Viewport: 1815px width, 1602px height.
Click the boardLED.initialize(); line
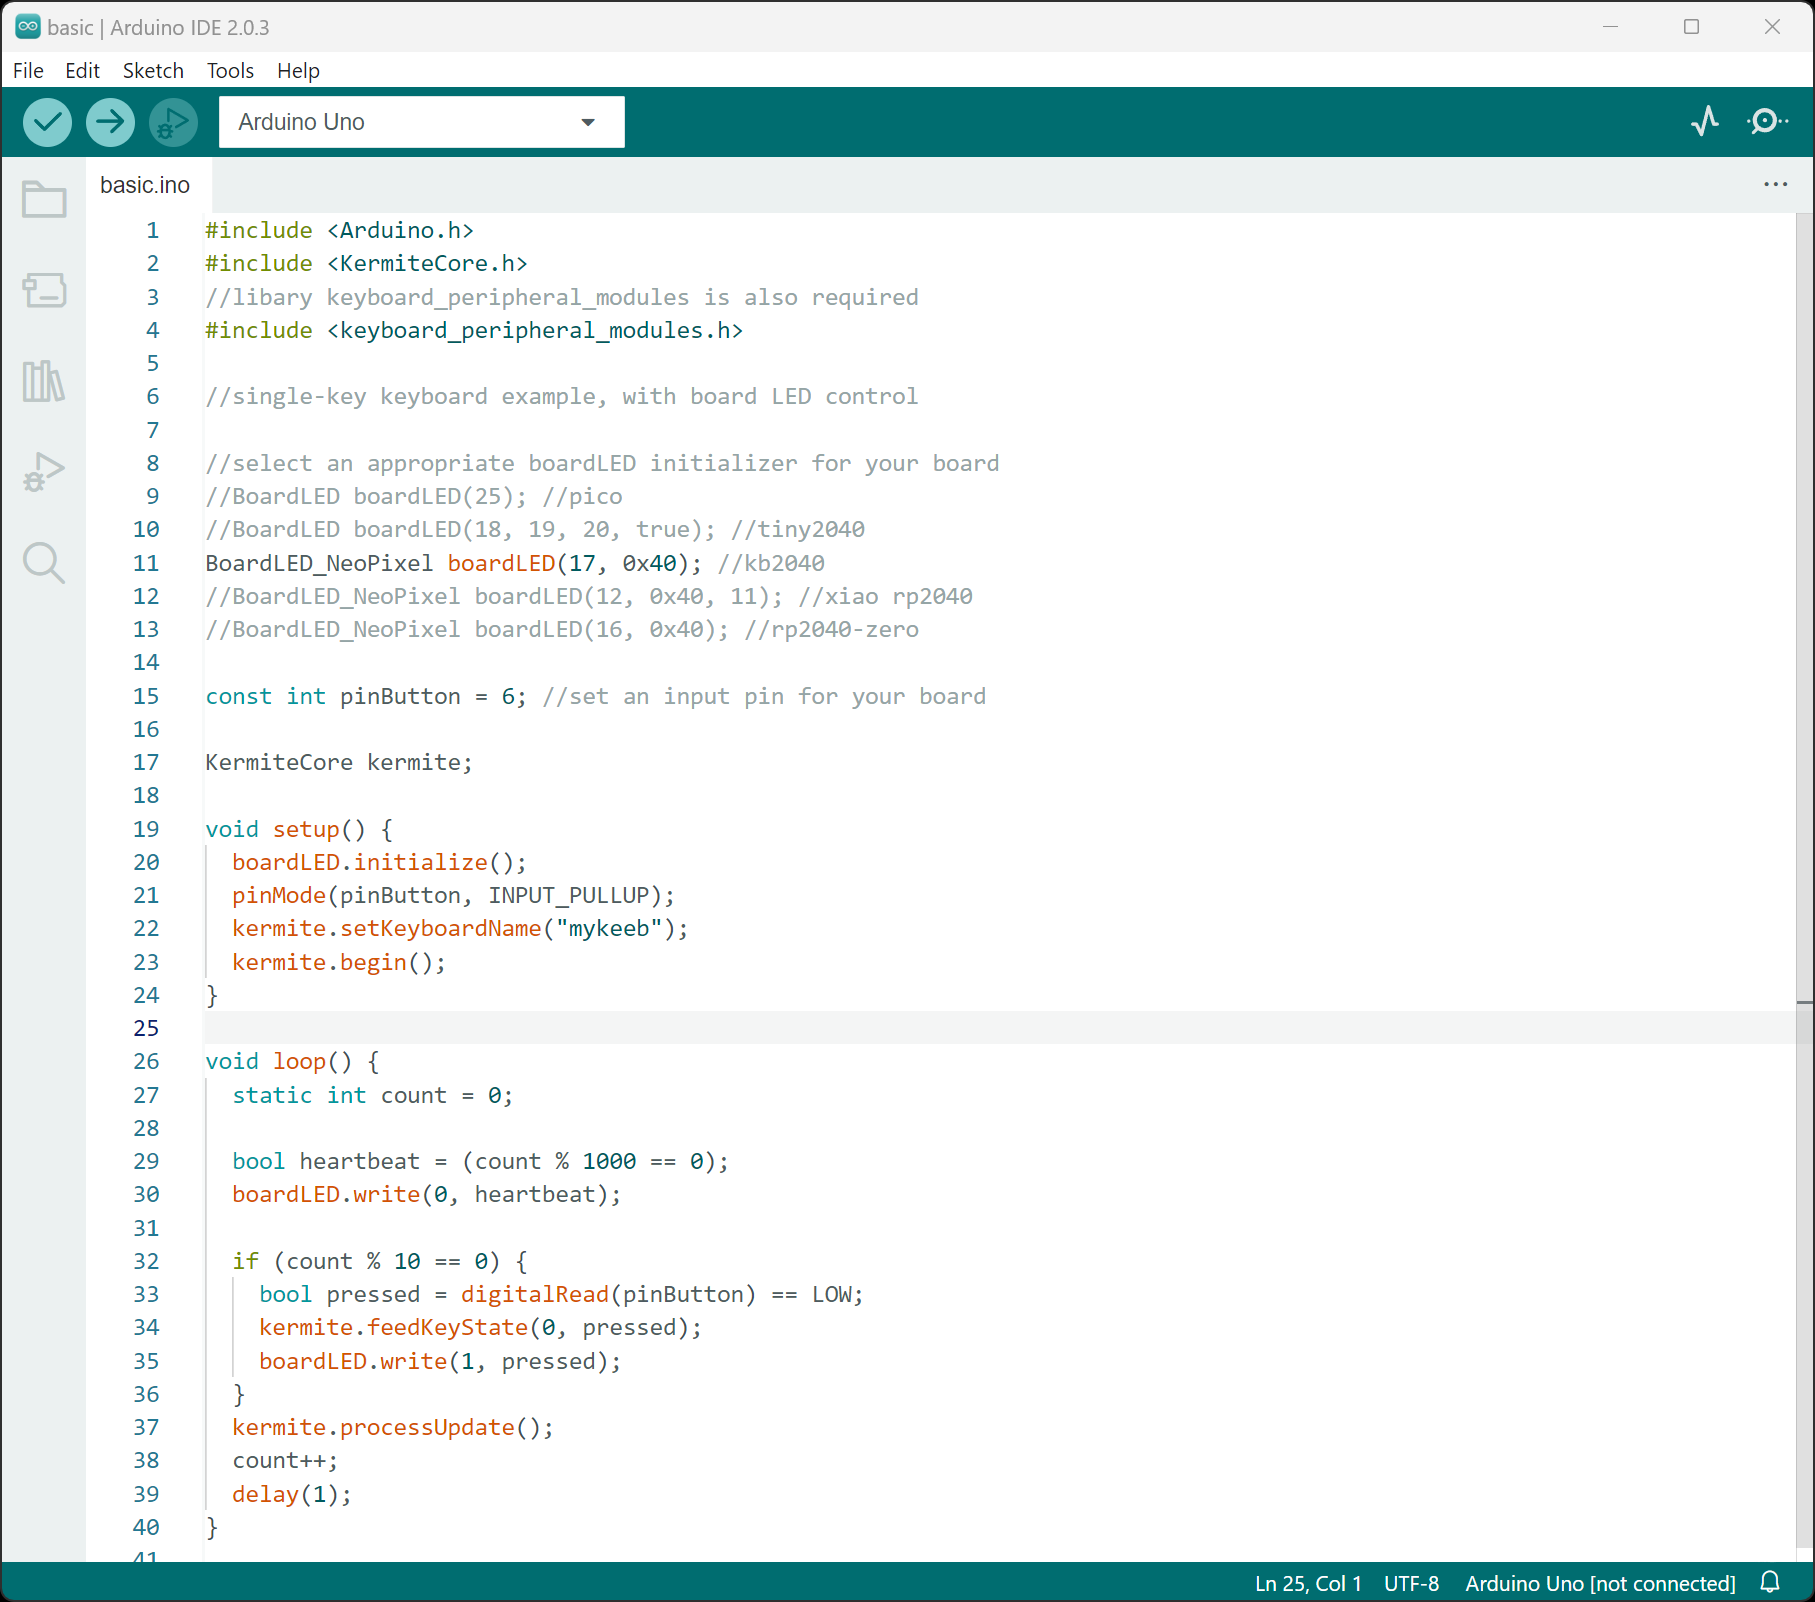(379, 862)
